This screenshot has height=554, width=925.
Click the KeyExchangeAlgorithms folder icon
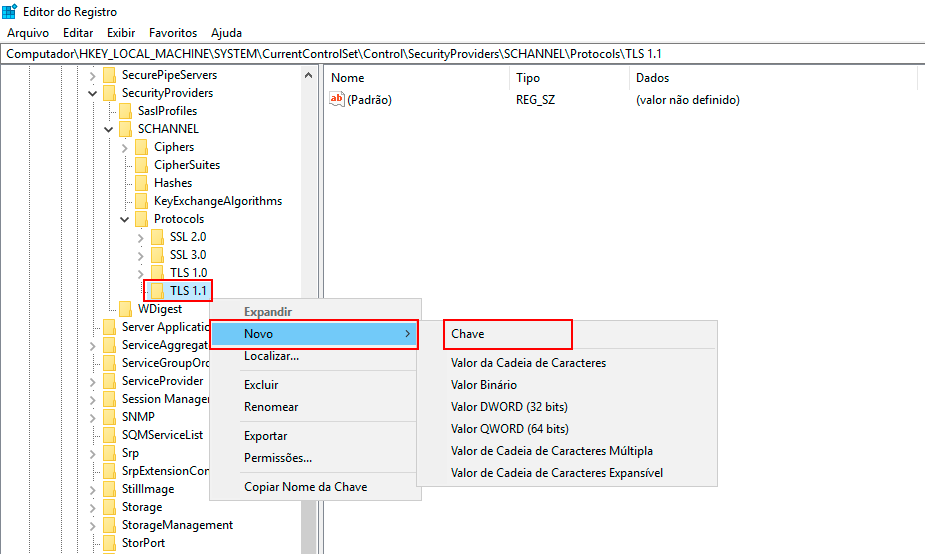pos(141,201)
